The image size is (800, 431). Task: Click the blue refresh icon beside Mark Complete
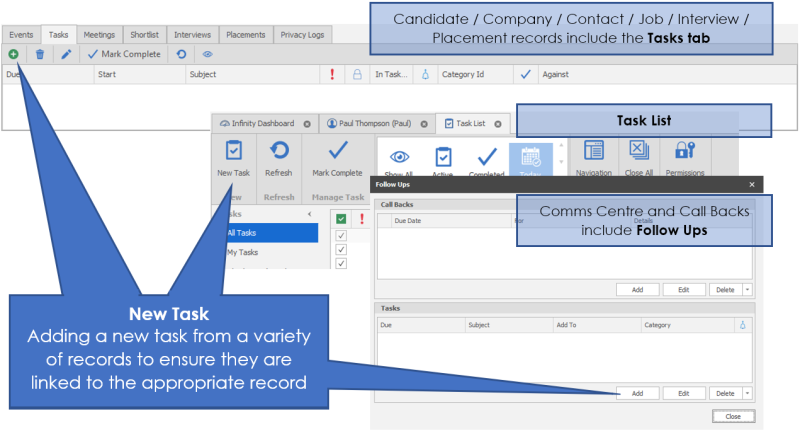[x=181, y=54]
